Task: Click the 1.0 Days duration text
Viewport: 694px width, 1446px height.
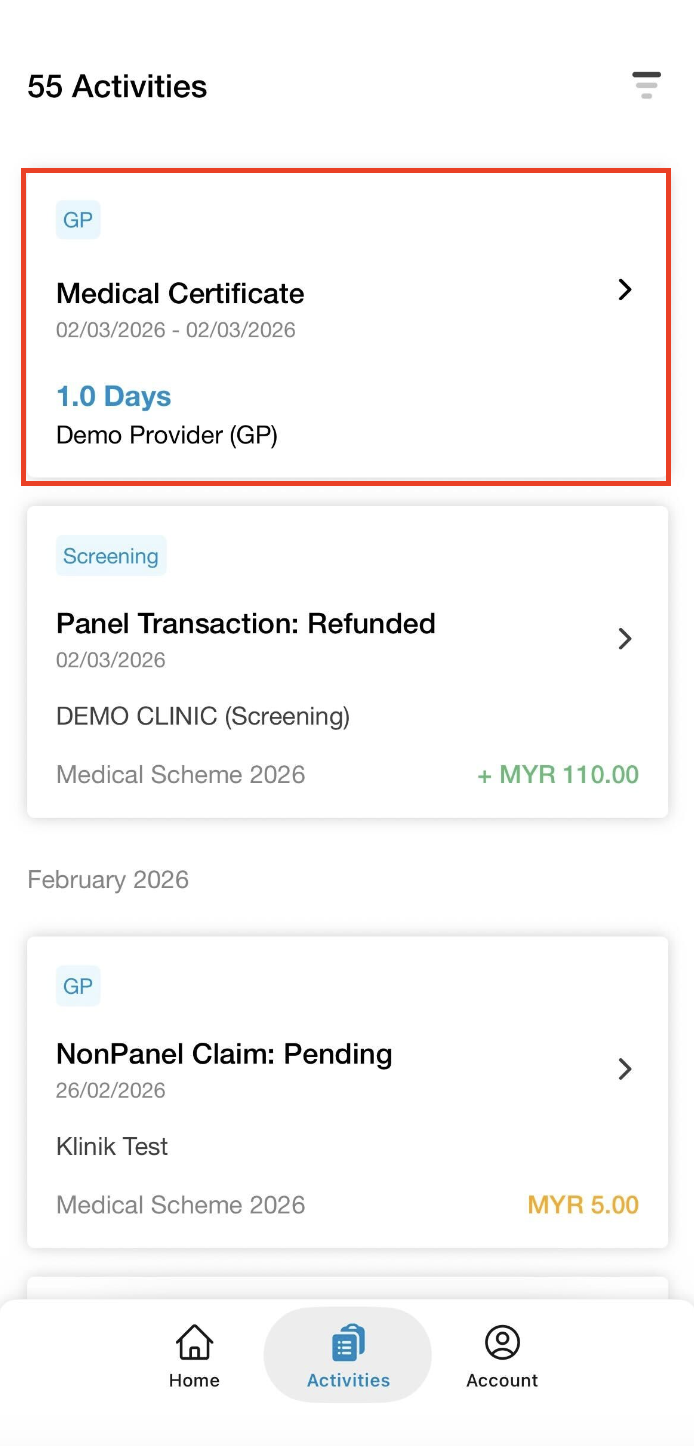Action: coord(114,396)
